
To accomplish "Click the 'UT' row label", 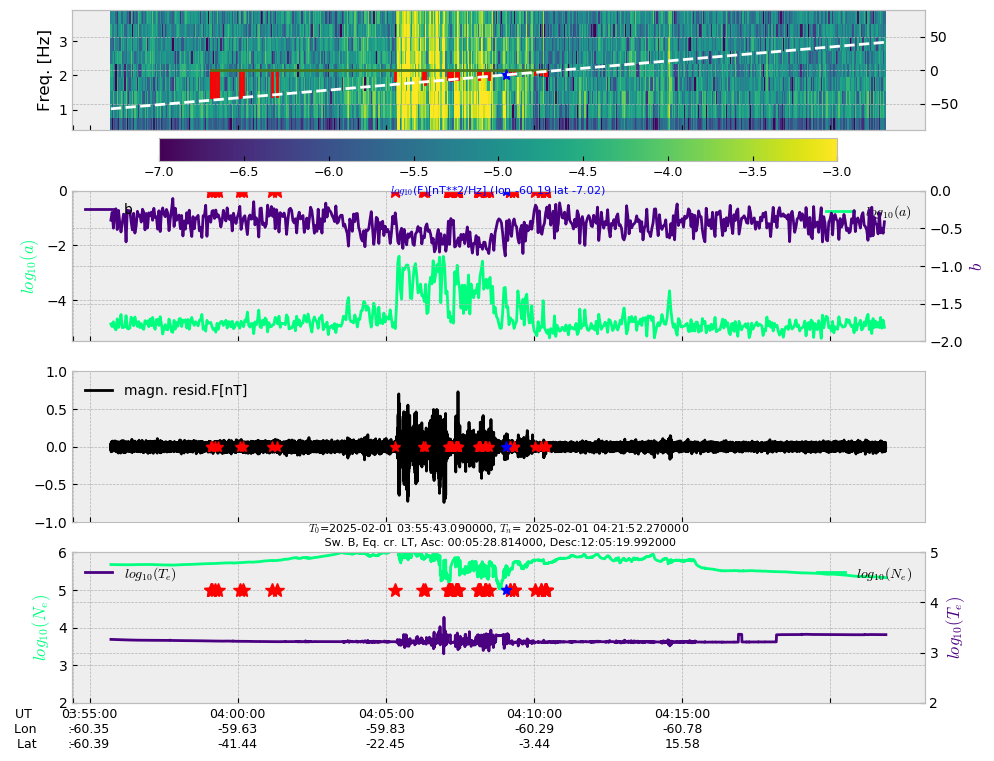I will coord(23,713).
